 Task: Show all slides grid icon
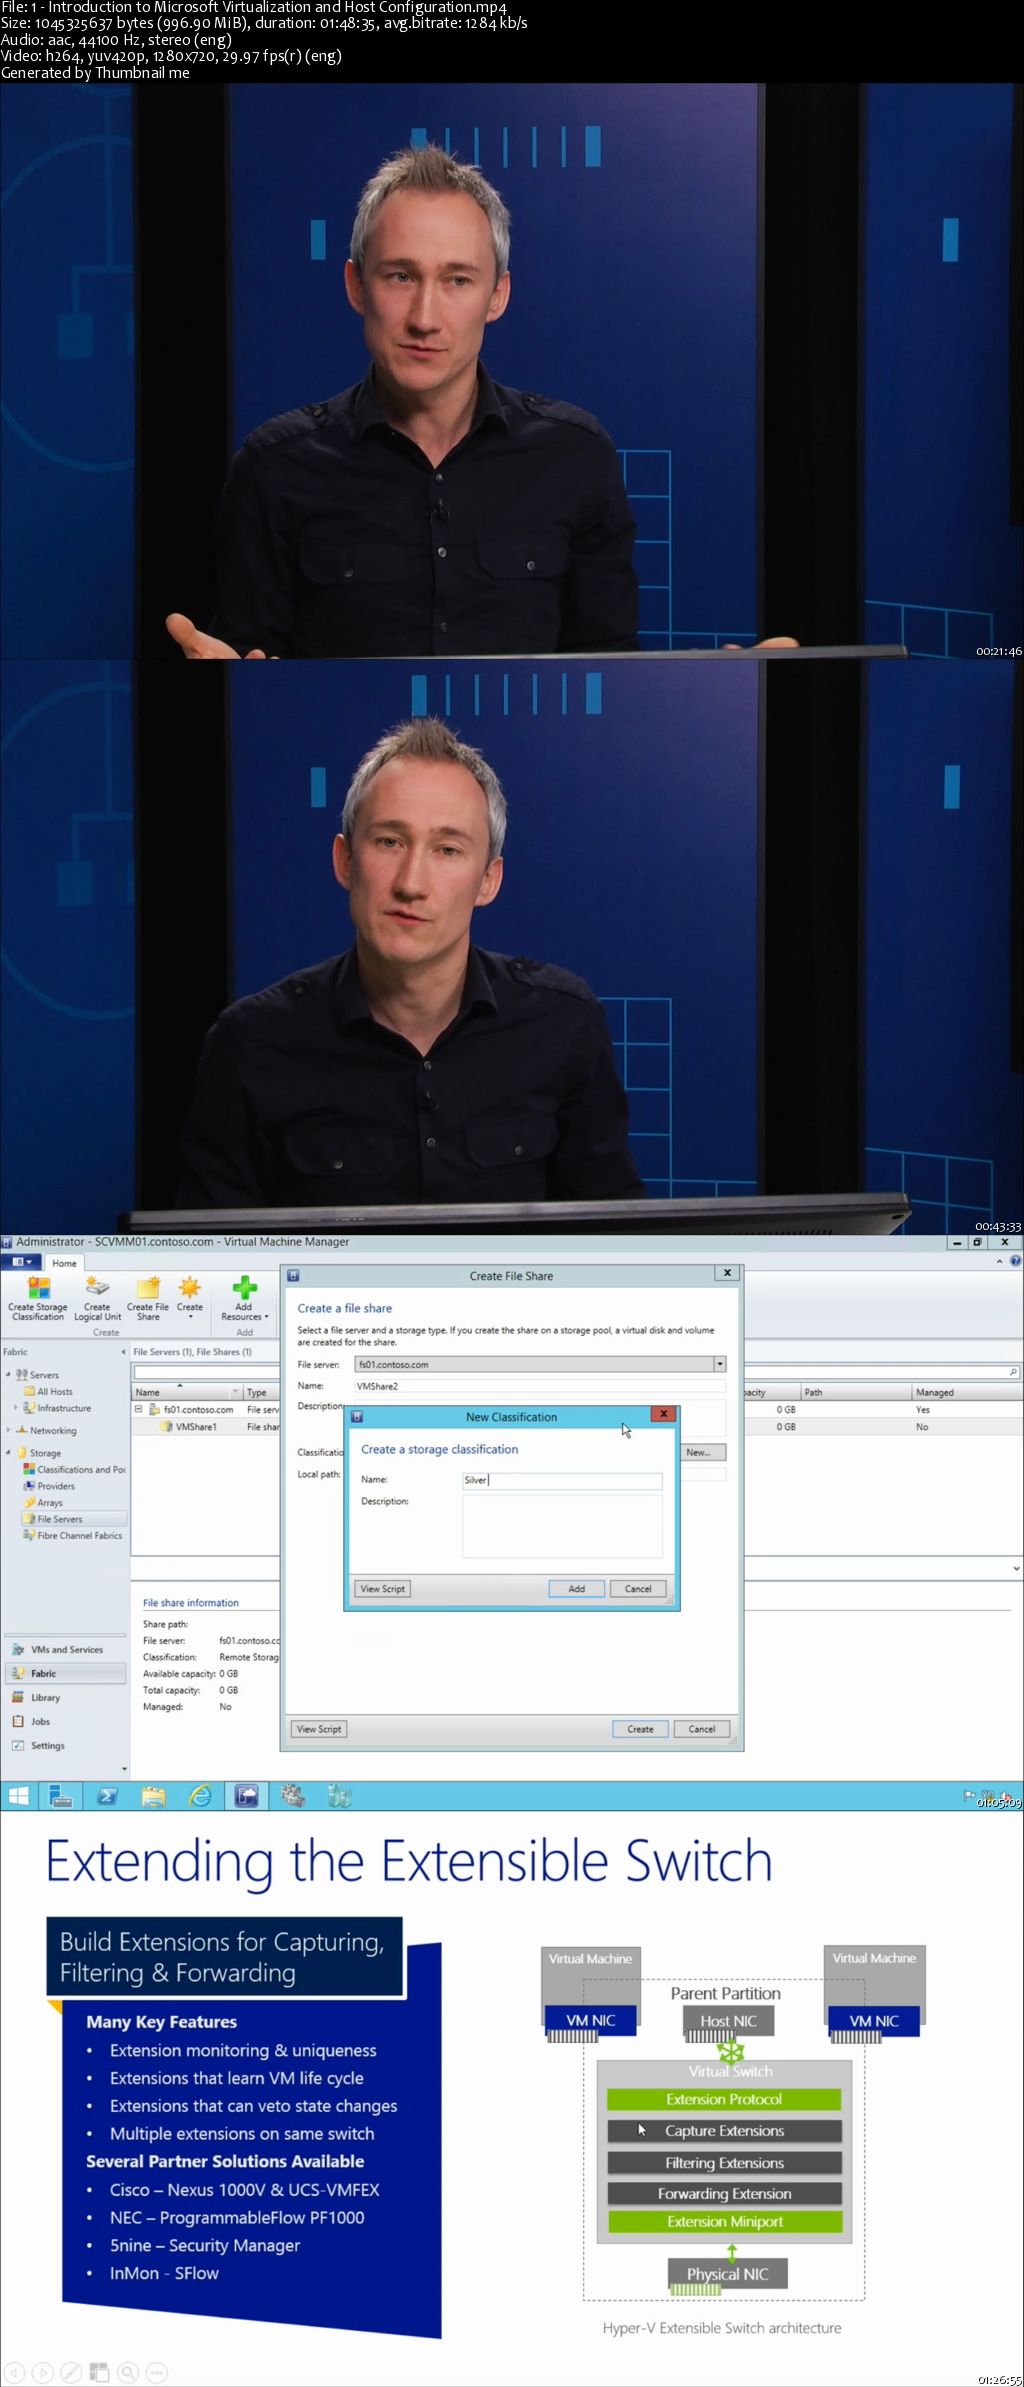click(99, 2372)
